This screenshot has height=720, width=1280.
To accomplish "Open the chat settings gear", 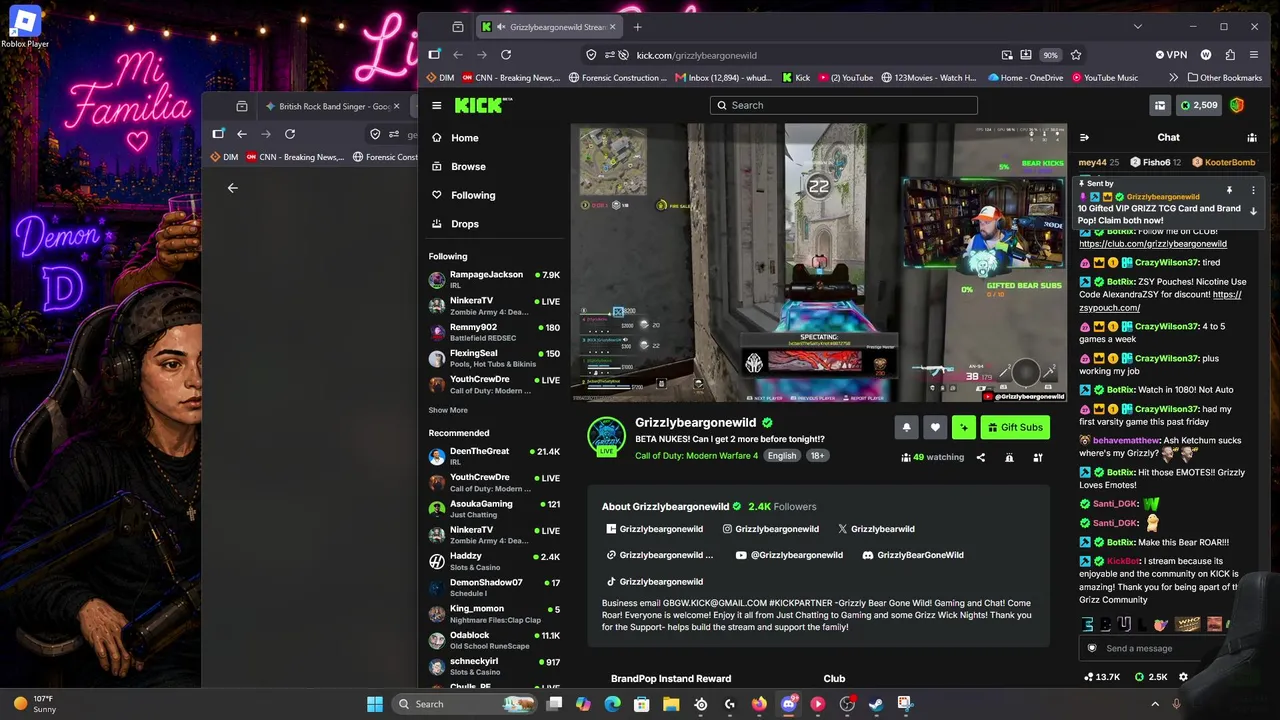I will (1183, 677).
